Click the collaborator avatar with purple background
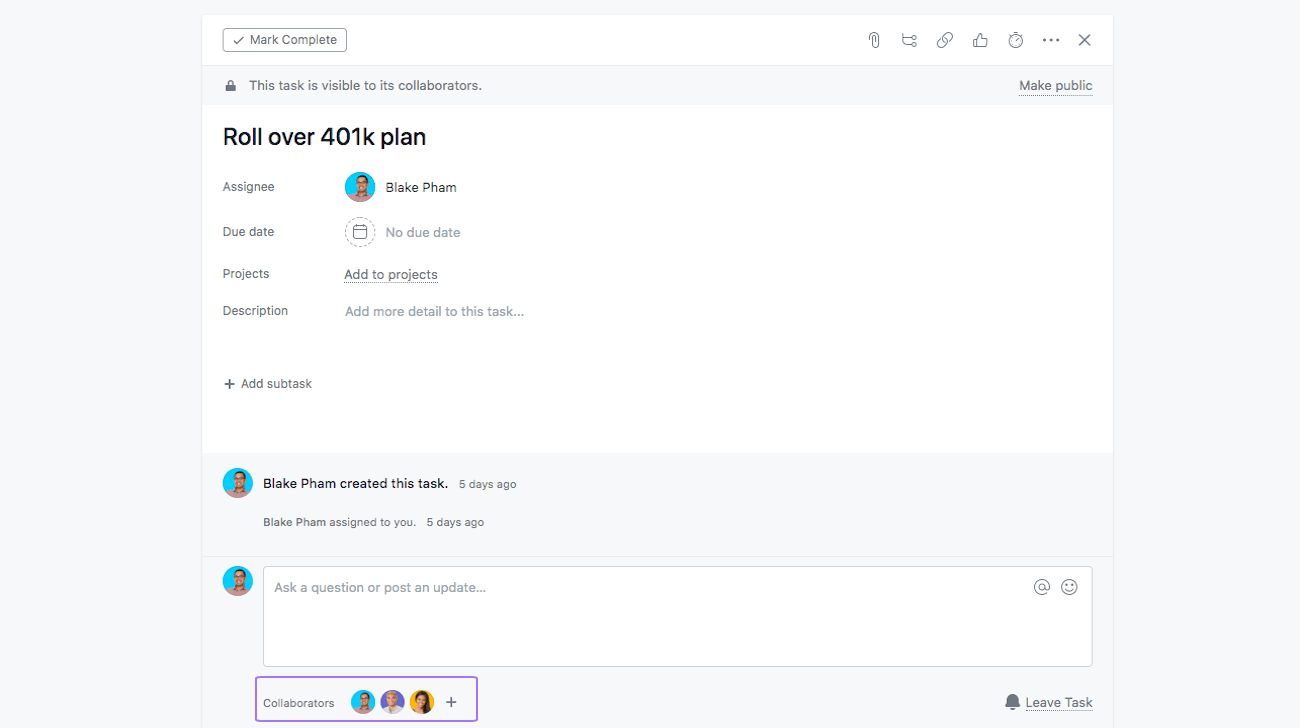Screen dimensions: 1300x728 click(392, 702)
